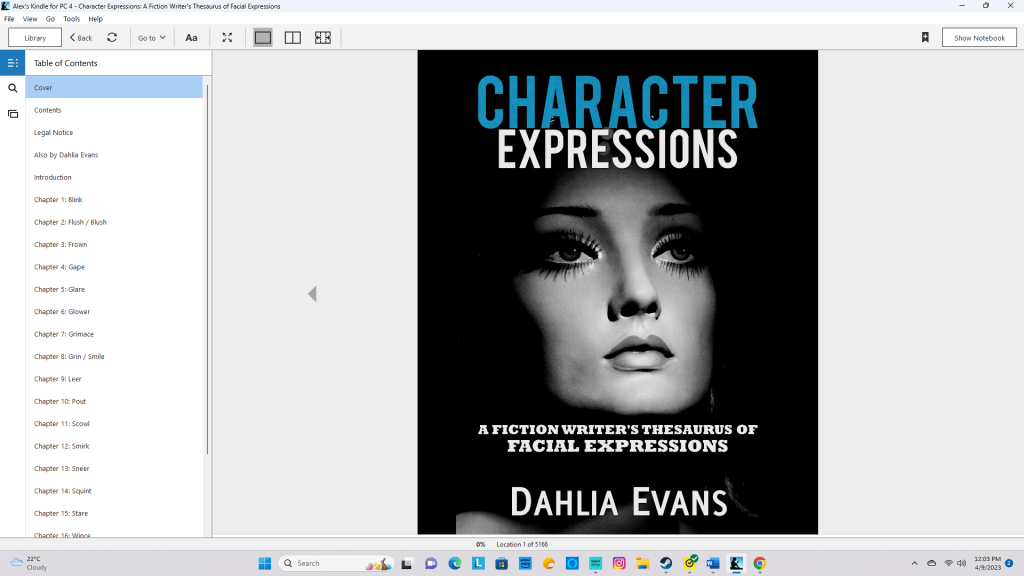Image resolution: width=1024 pixels, height=576 pixels.
Task: Open the Tools menu
Action: 71,19
